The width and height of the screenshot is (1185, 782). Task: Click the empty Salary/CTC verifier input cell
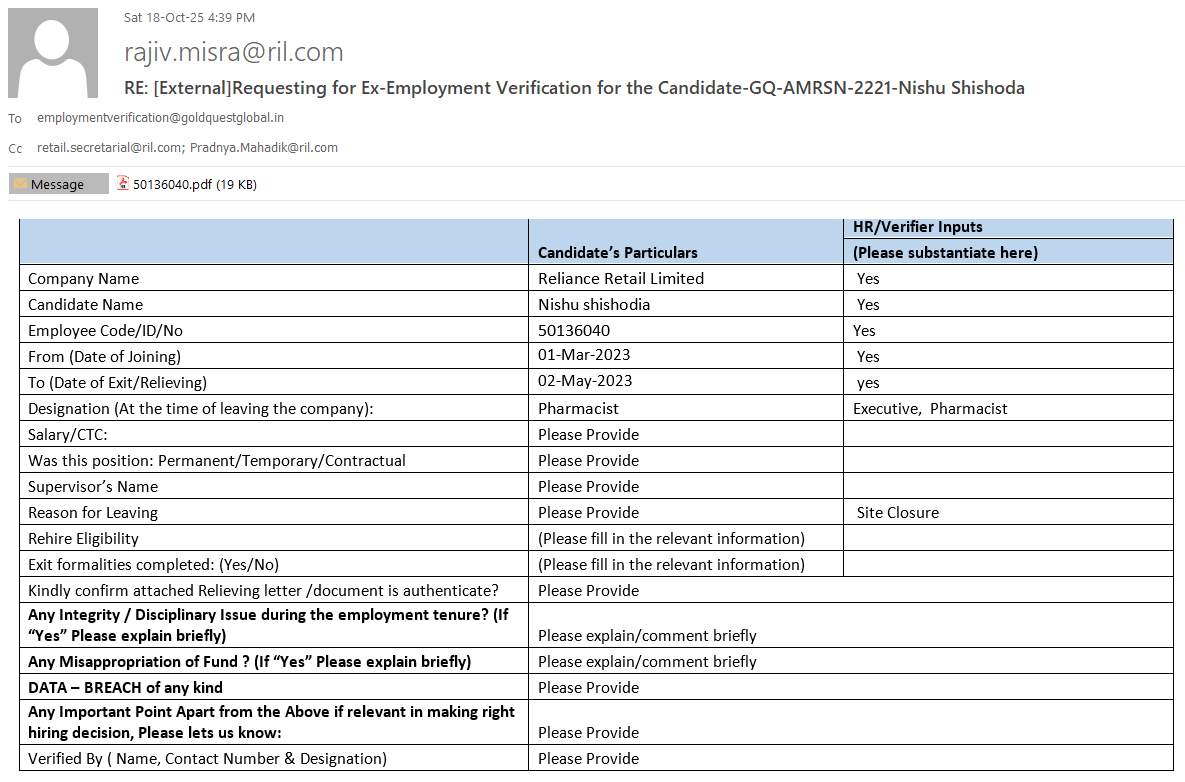[x=1007, y=434]
